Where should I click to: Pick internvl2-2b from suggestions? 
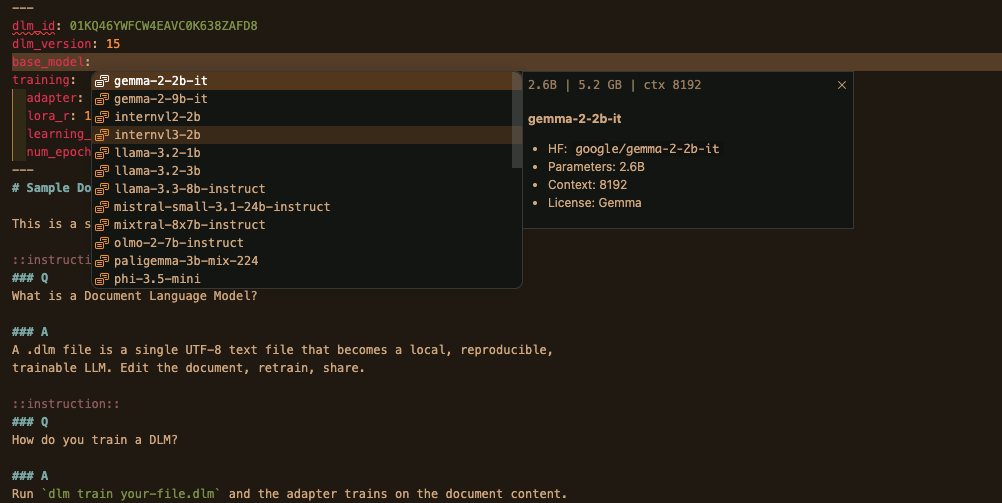click(x=302, y=117)
